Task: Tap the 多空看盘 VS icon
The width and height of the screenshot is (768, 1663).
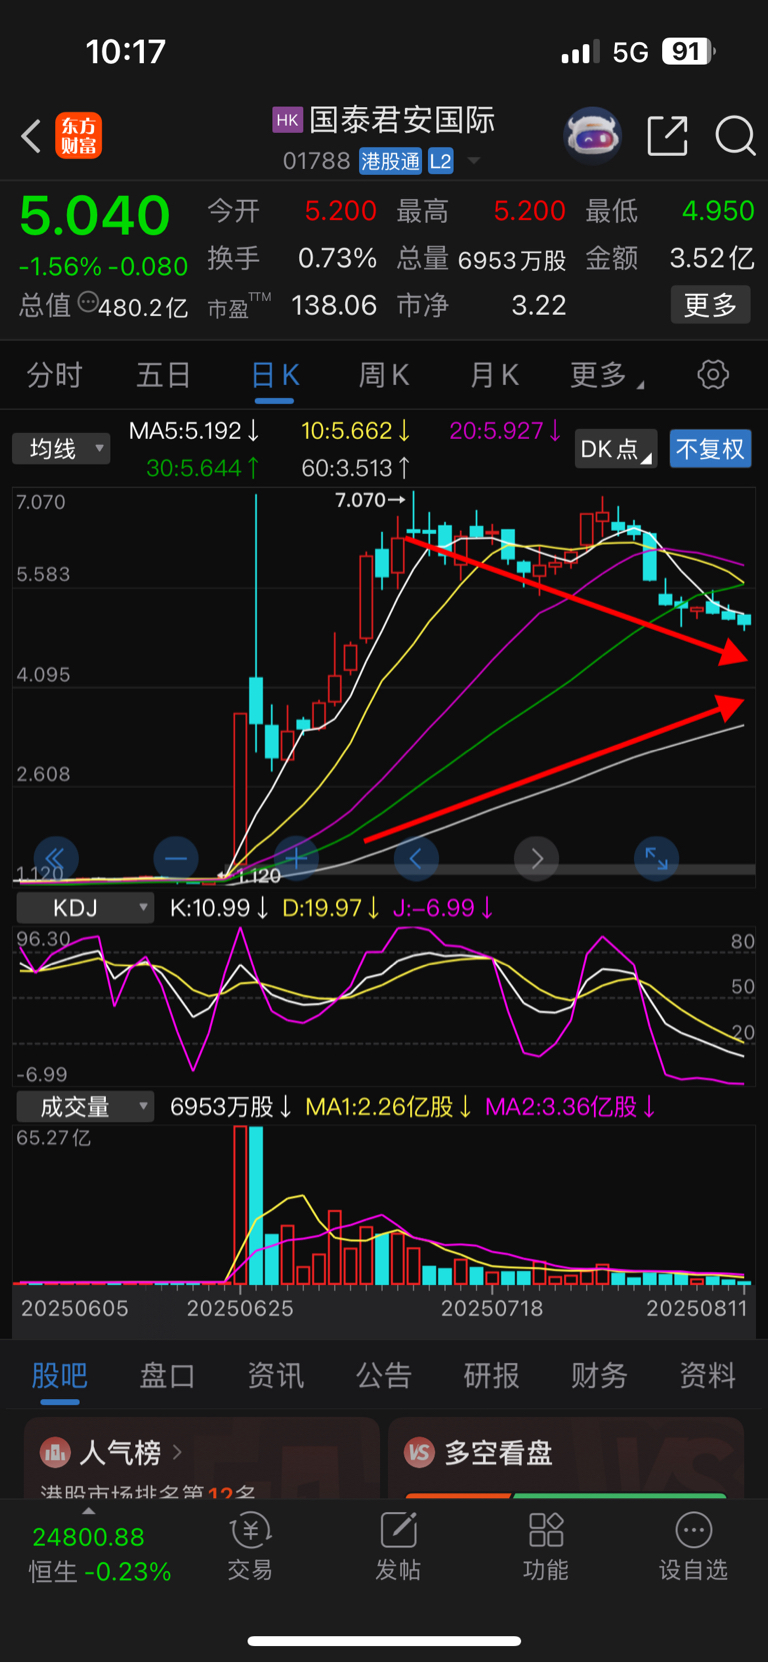Action: pos(419,1452)
